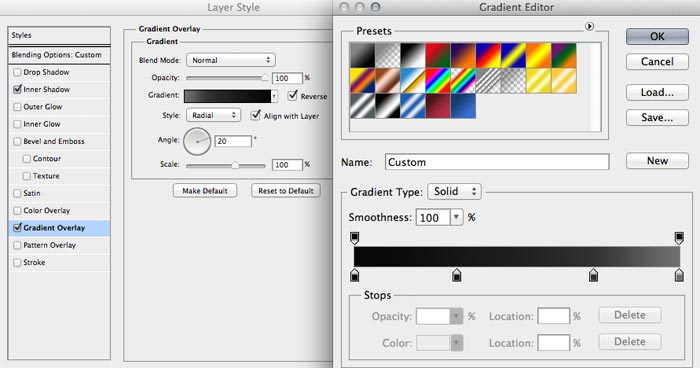Image resolution: width=700 pixels, height=368 pixels.
Task: Click the Load... button
Action: point(657,92)
